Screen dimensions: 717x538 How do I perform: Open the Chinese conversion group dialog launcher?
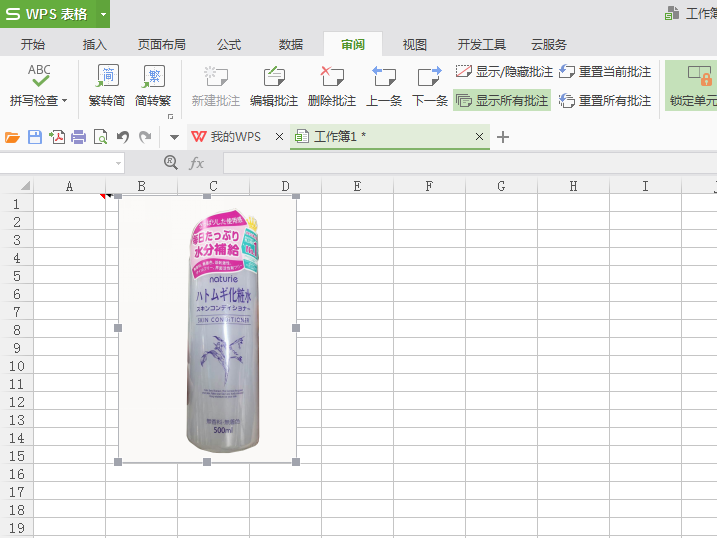[171, 117]
